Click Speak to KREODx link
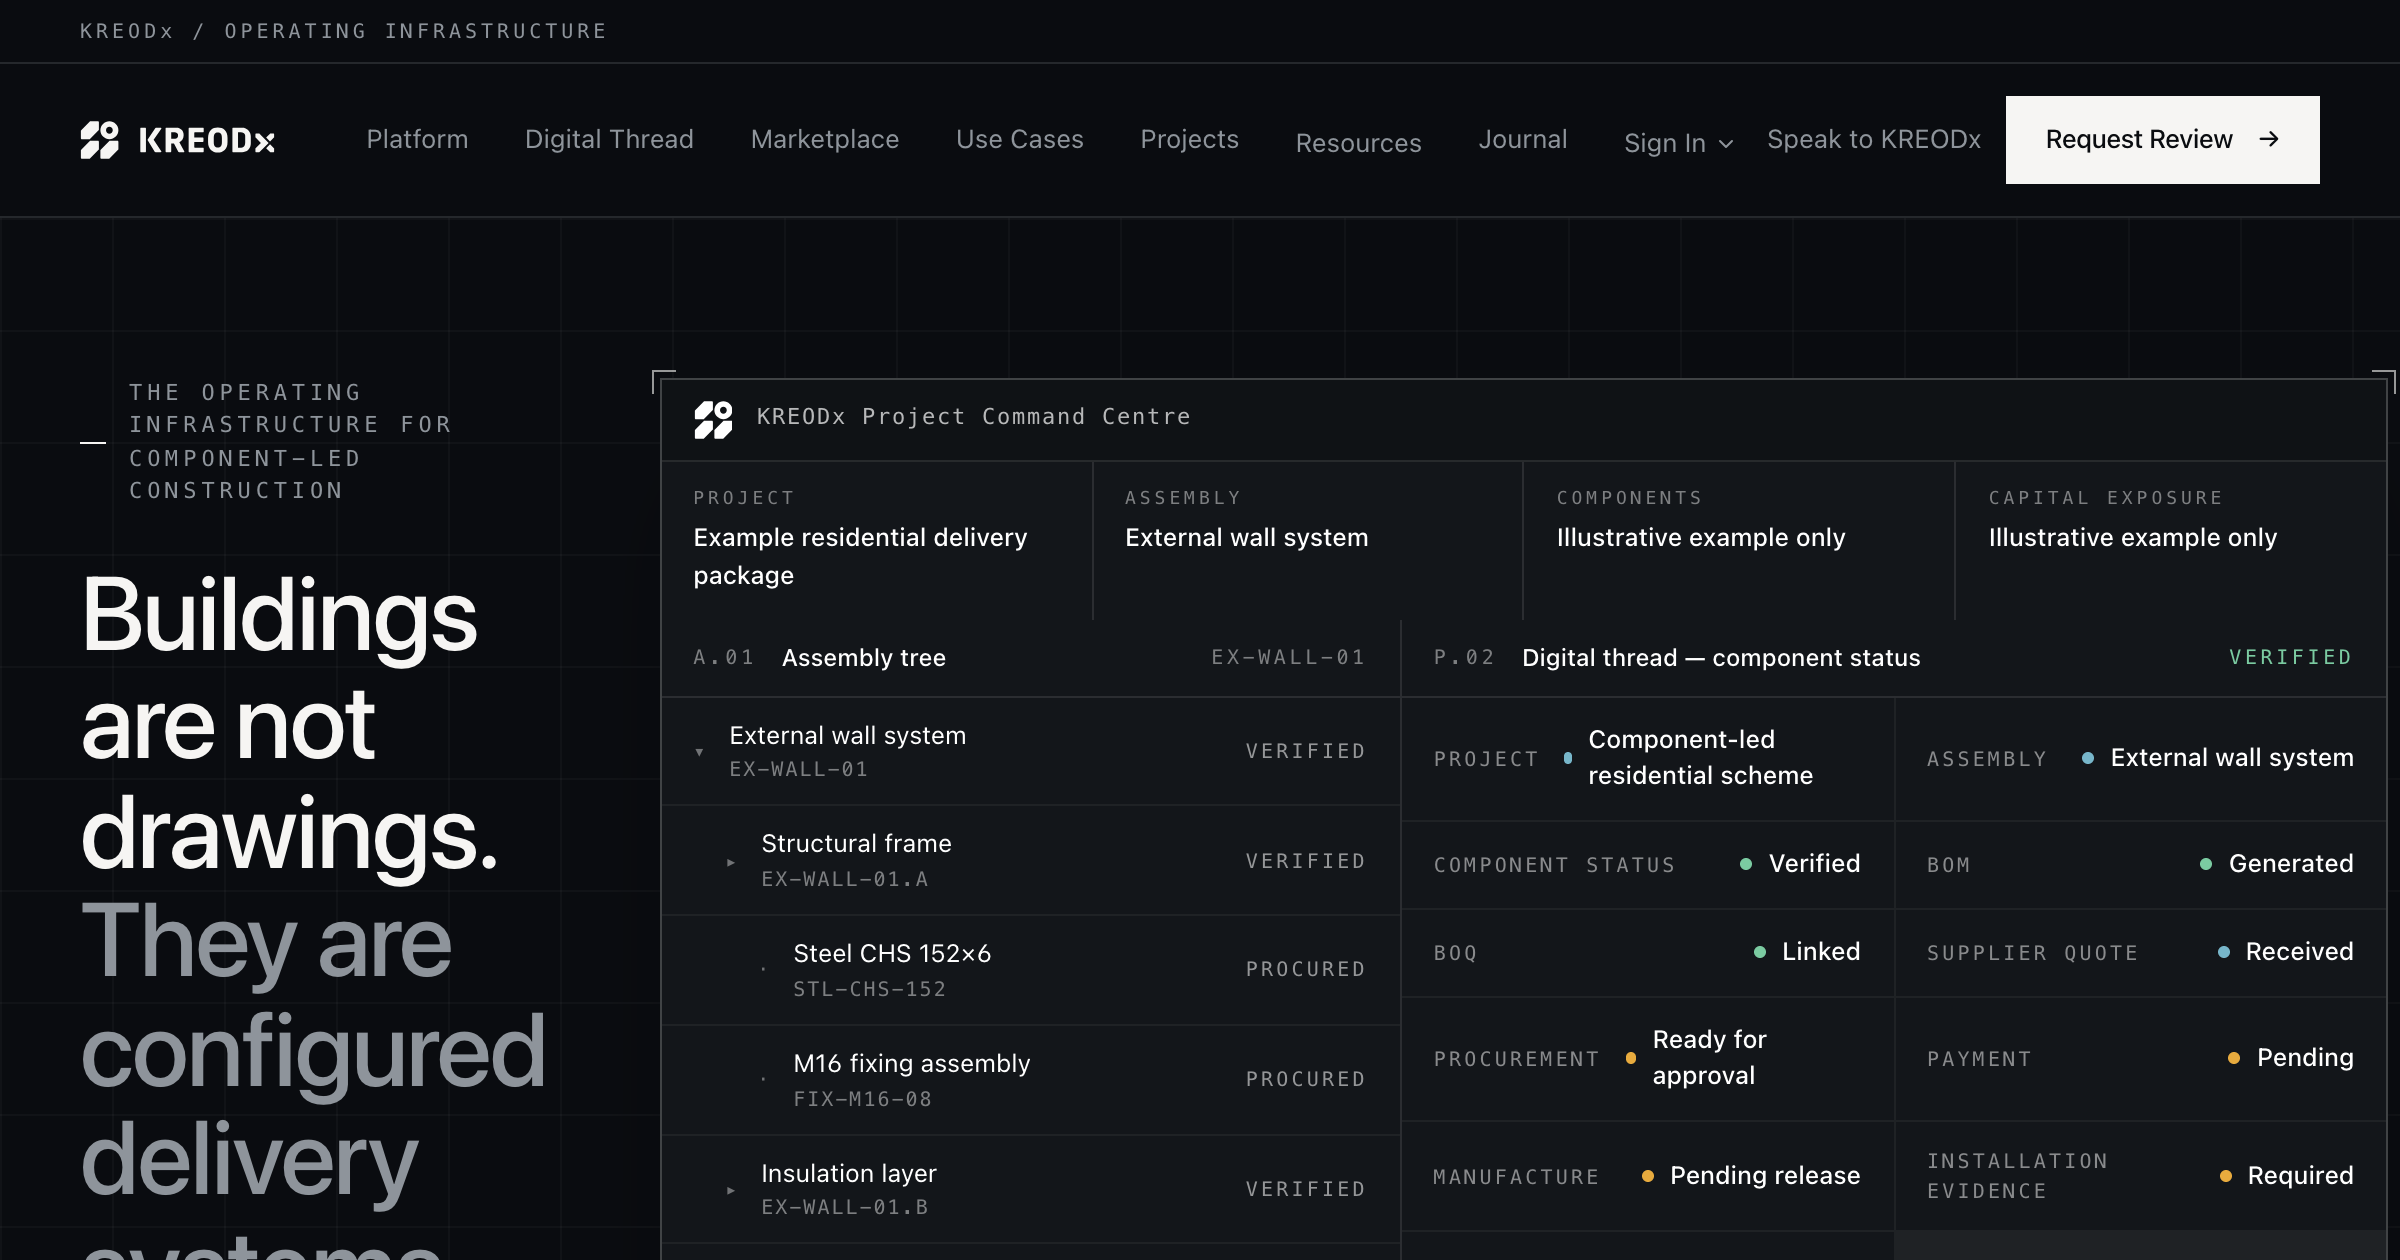The height and width of the screenshot is (1260, 2400). [1874, 139]
